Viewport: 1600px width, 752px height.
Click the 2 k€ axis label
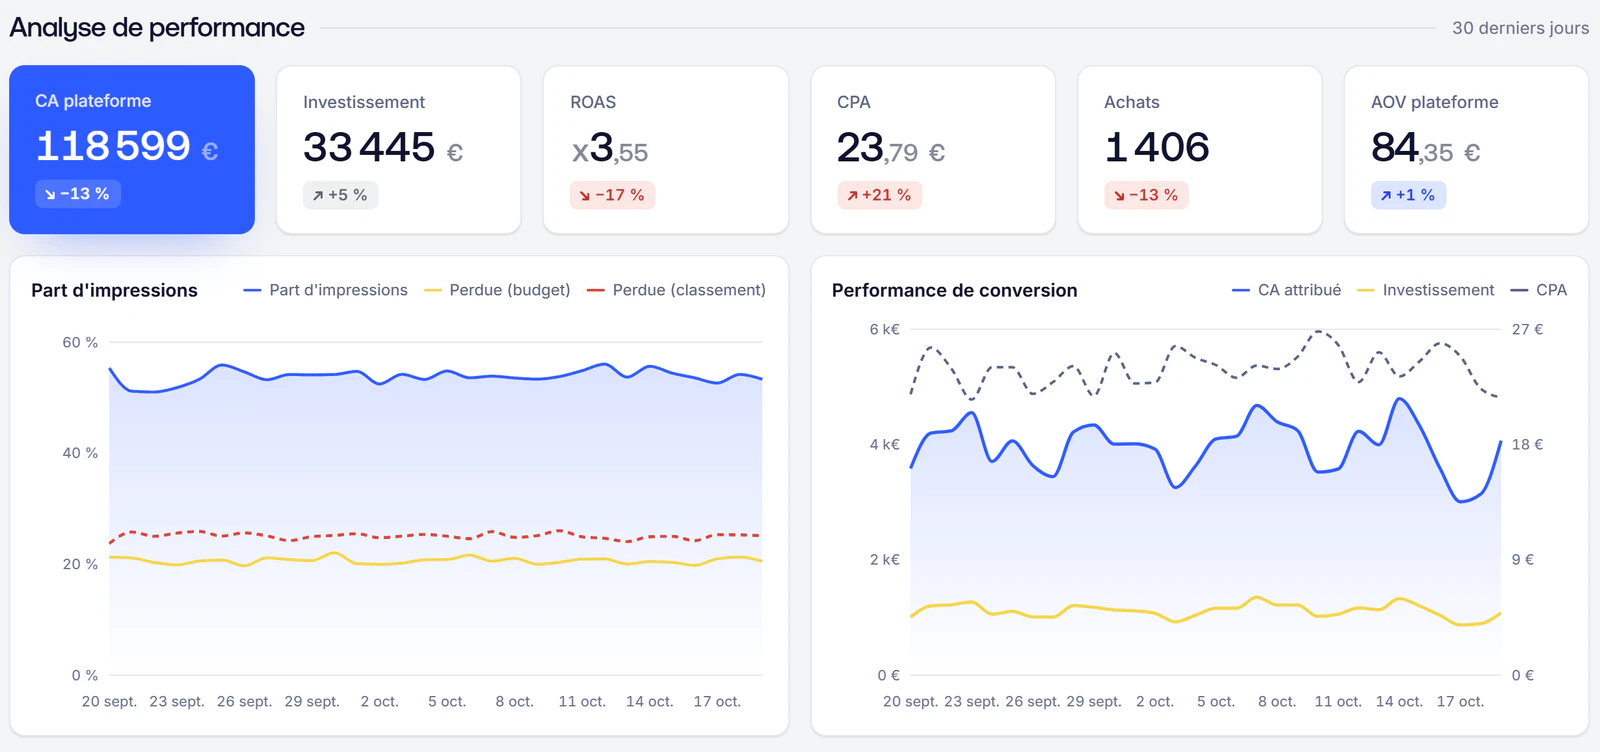coord(884,559)
